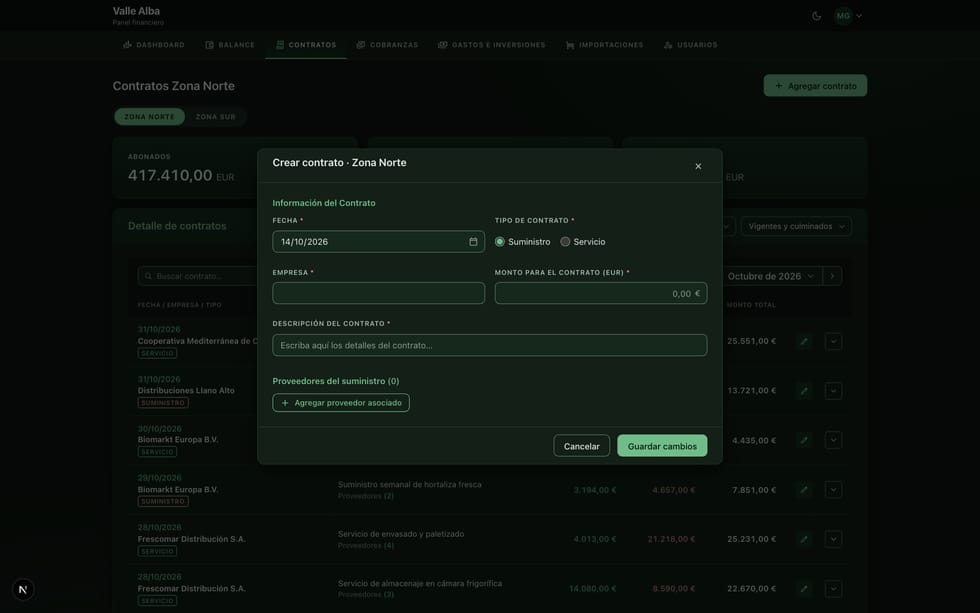Click the Fecha date field 14/10/2026

click(378, 242)
